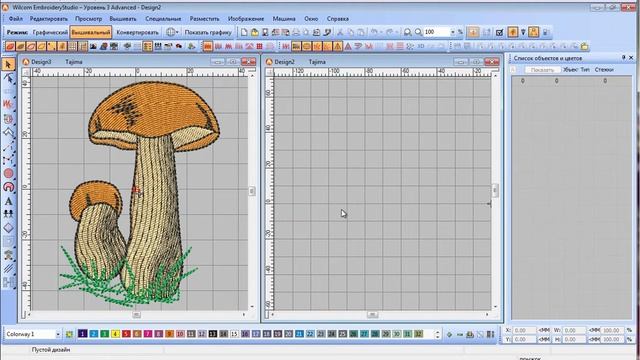Click the Cut scissors icon
The image size is (640, 360).
340,32
